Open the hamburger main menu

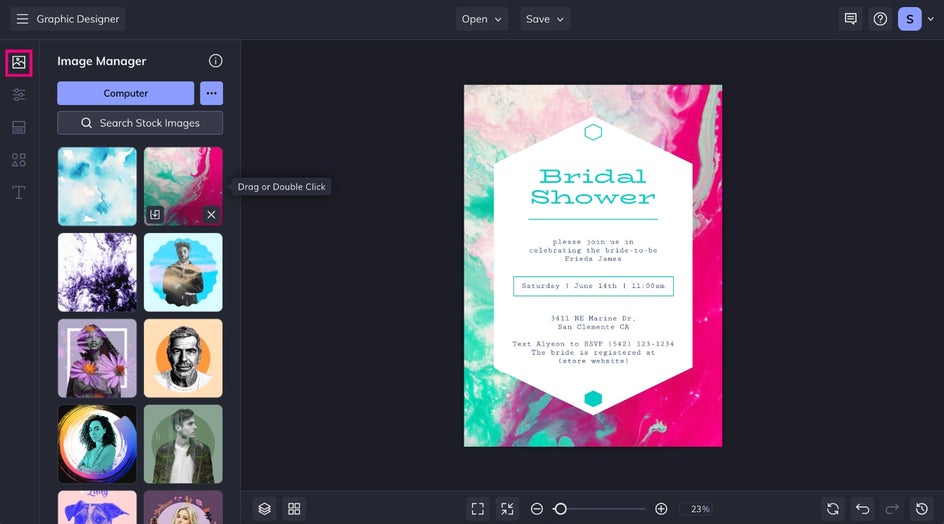click(x=22, y=19)
